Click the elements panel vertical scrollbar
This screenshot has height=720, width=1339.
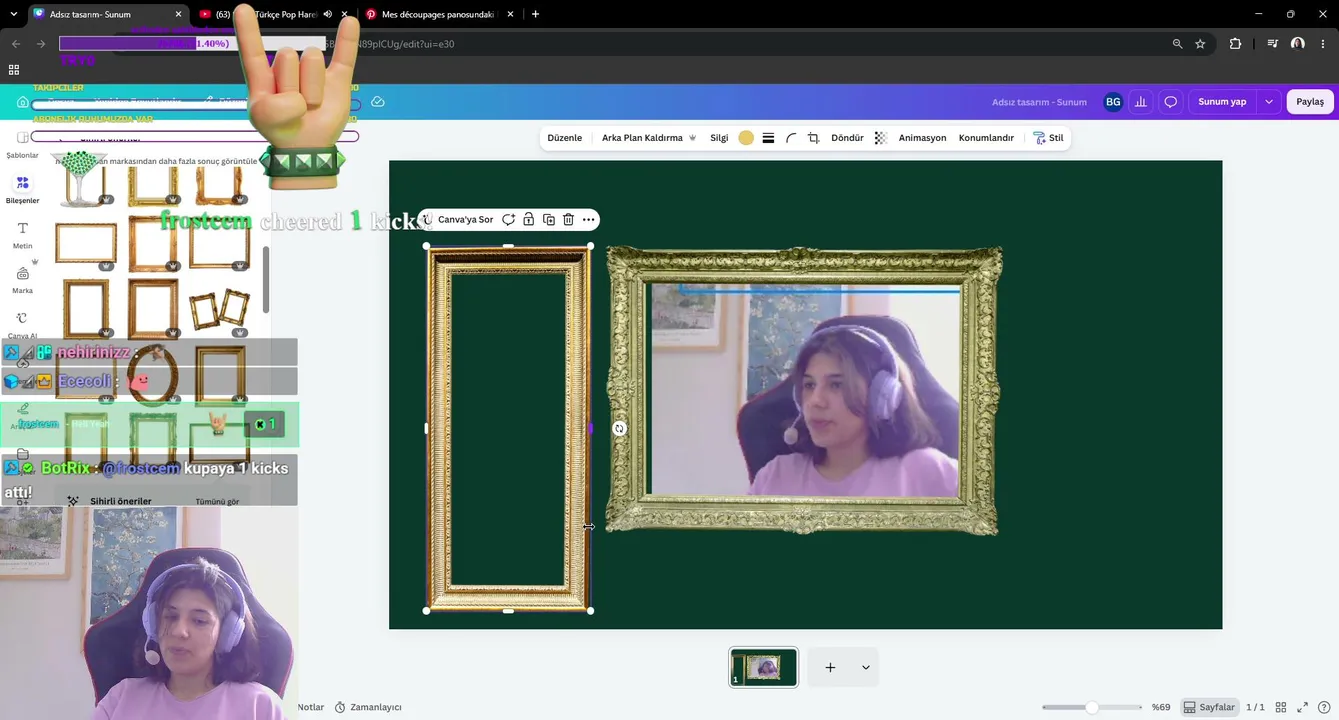coord(266,279)
